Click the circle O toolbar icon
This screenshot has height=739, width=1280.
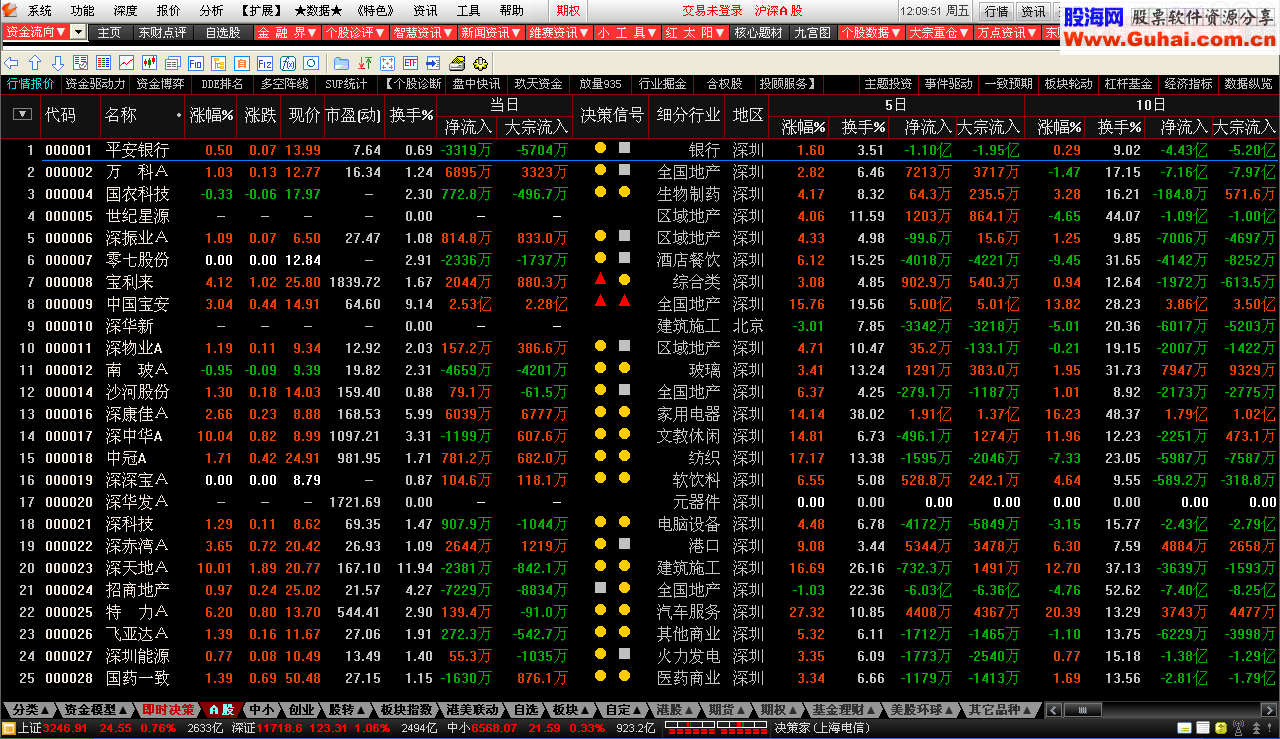click(311, 62)
